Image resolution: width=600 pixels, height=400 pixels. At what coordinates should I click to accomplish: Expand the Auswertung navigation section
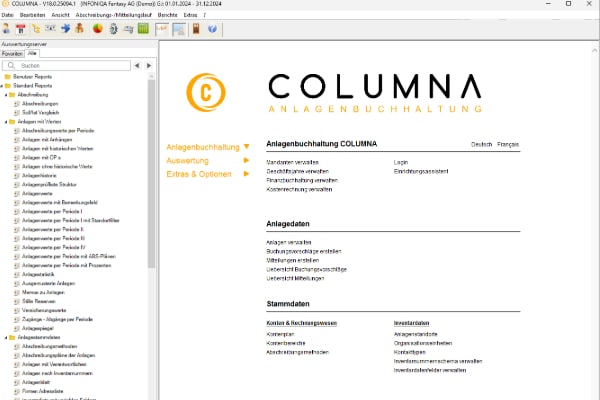pyautogui.click(x=246, y=160)
